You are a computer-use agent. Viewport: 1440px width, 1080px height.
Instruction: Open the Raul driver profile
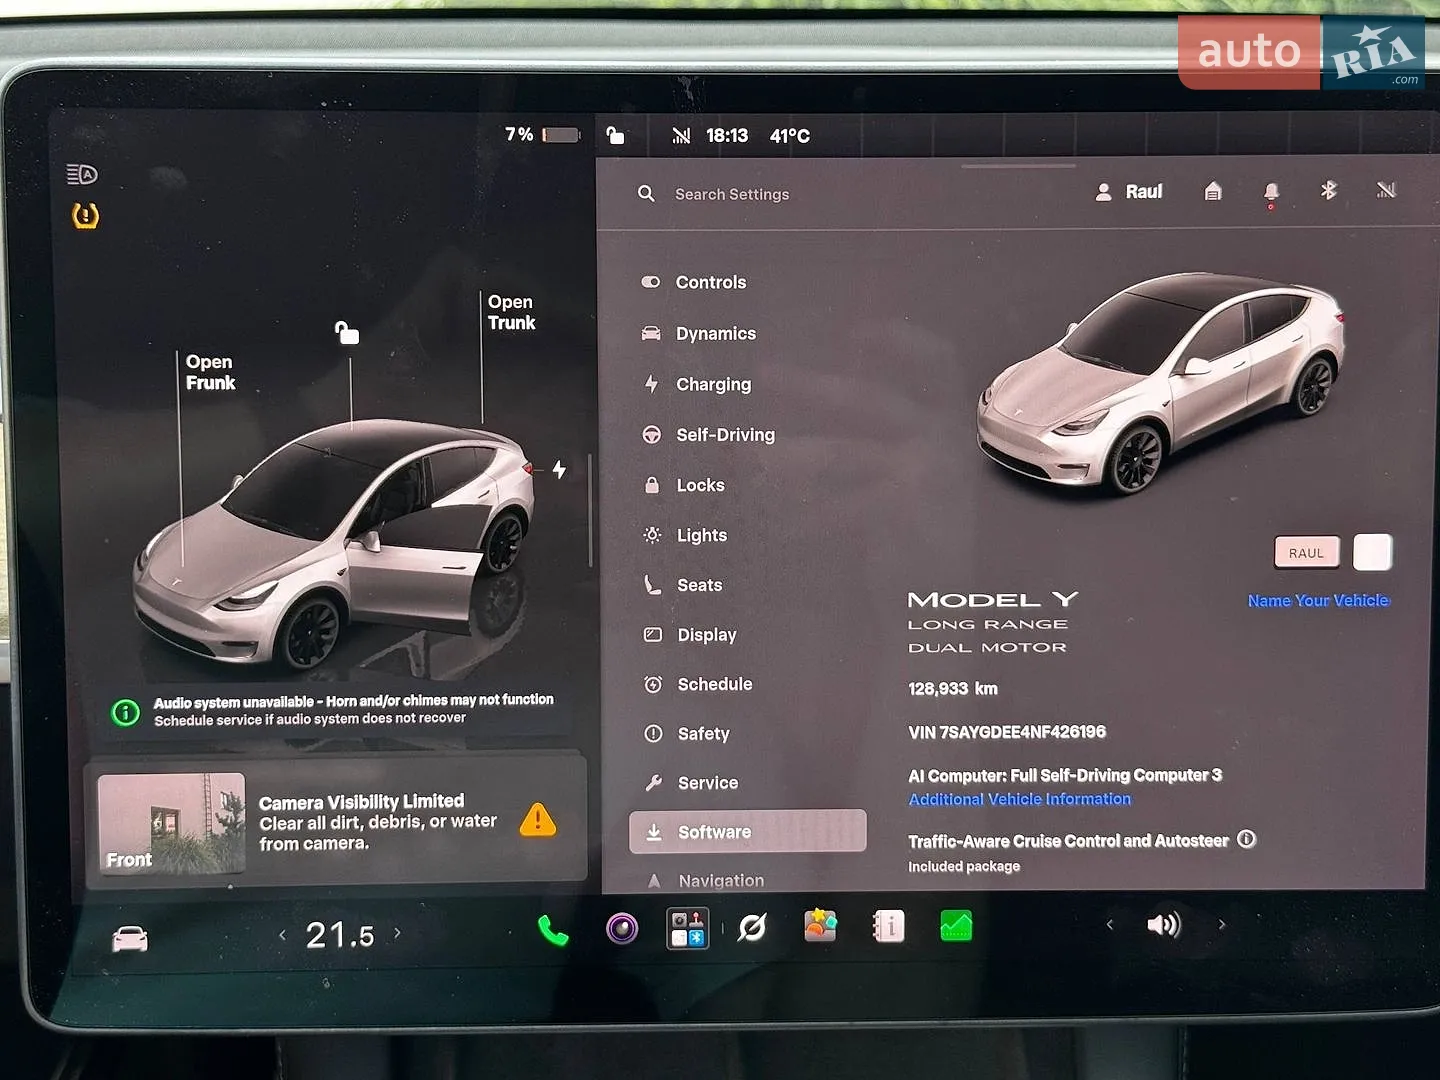(x=1129, y=192)
